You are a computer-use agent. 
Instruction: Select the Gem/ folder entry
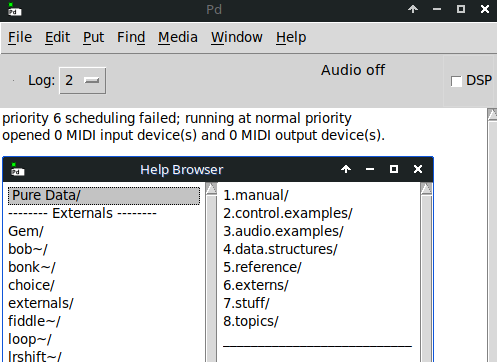tap(26, 231)
